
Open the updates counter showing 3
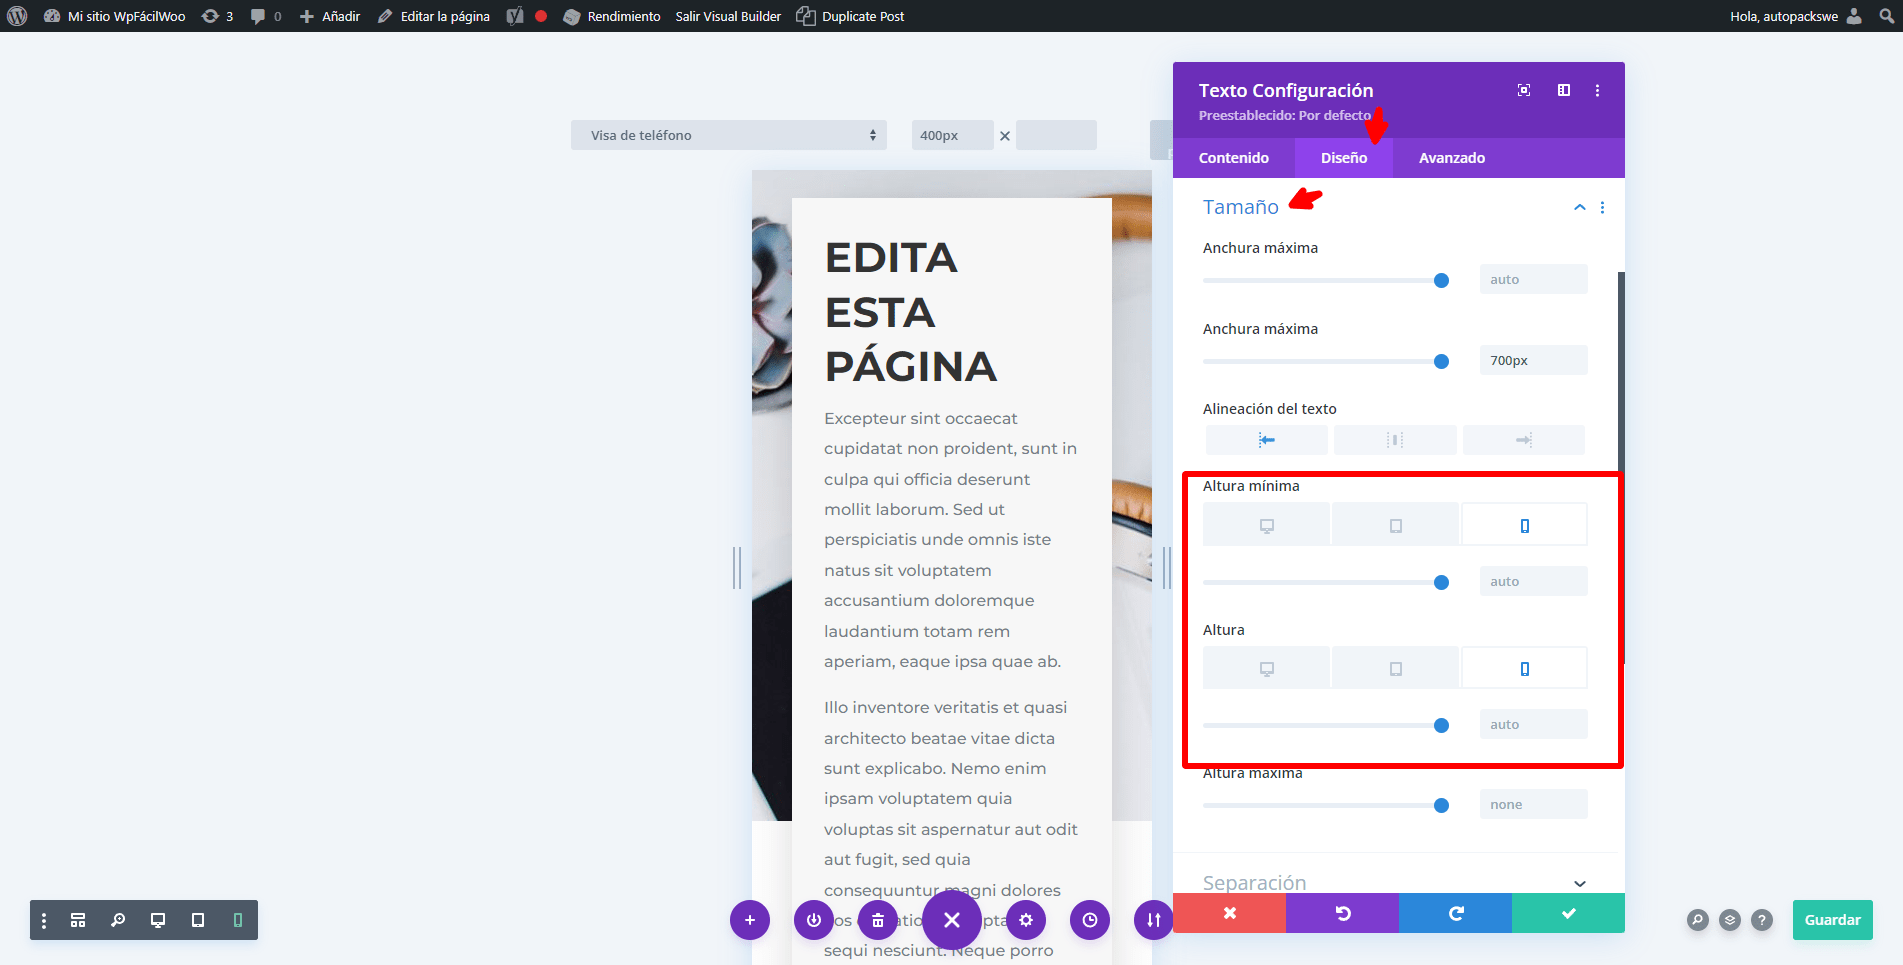coord(217,16)
